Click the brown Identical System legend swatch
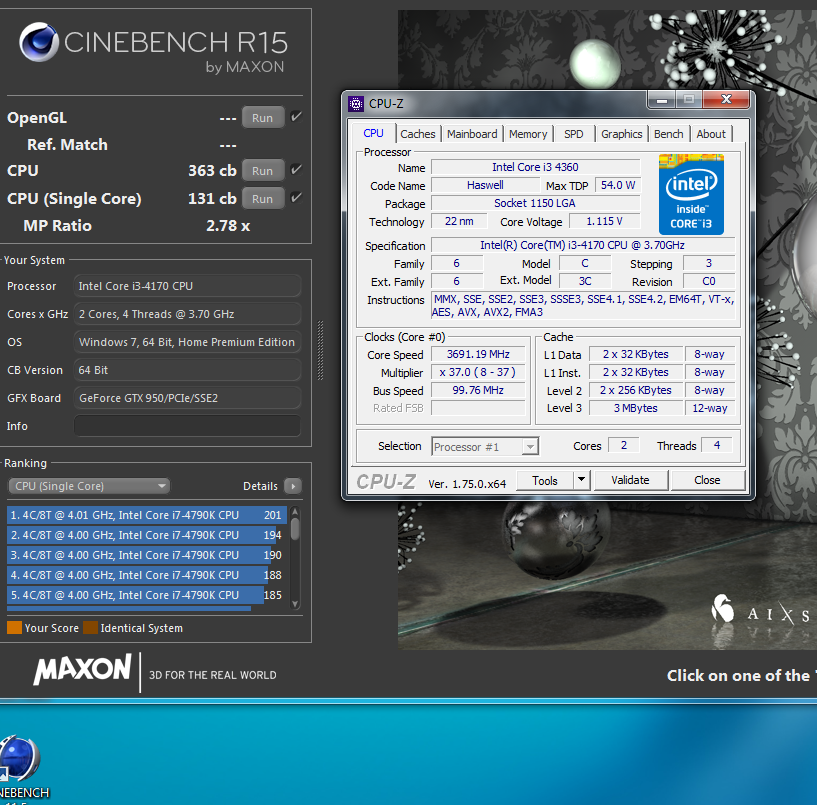 pyautogui.click(x=90, y=627)
